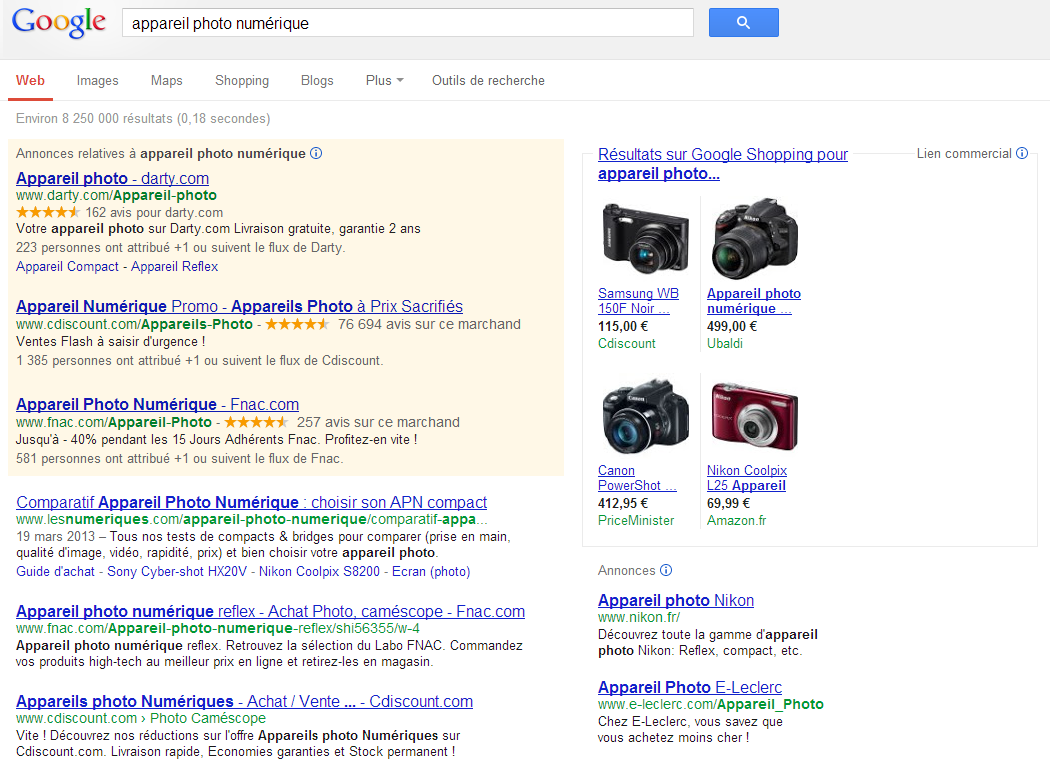Click the 'Ecran (photo)' sitelink
This screenshot has height=764, width=1050.
click(x=431, y=572)
